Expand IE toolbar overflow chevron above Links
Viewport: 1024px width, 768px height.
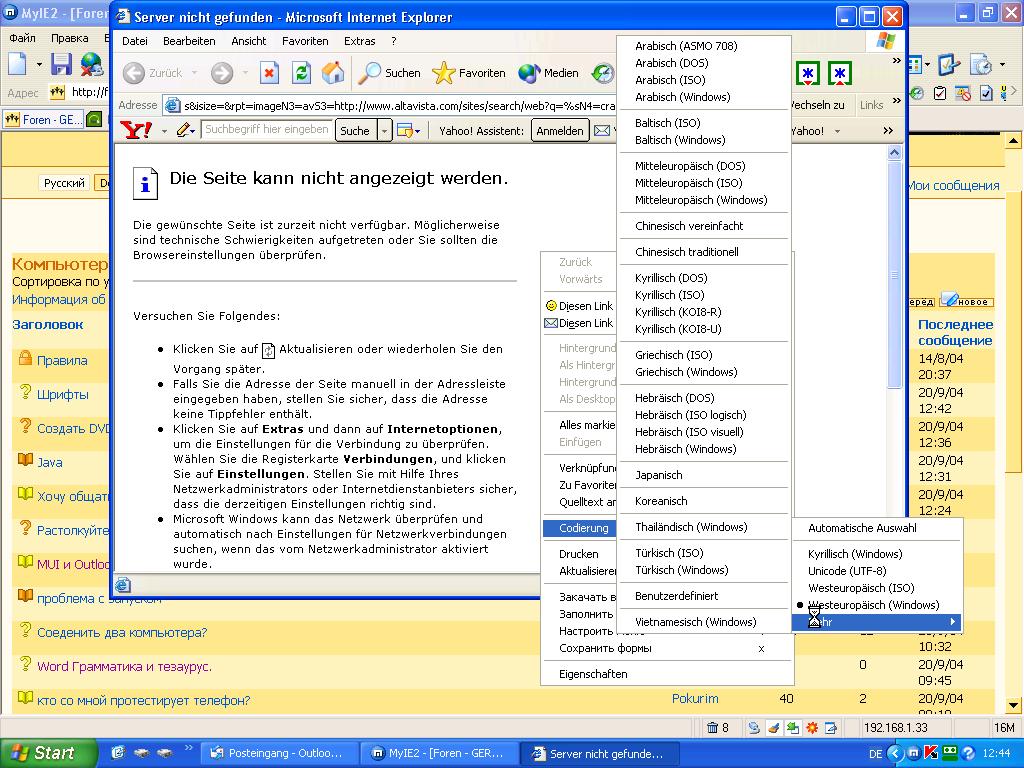[897, 61]
